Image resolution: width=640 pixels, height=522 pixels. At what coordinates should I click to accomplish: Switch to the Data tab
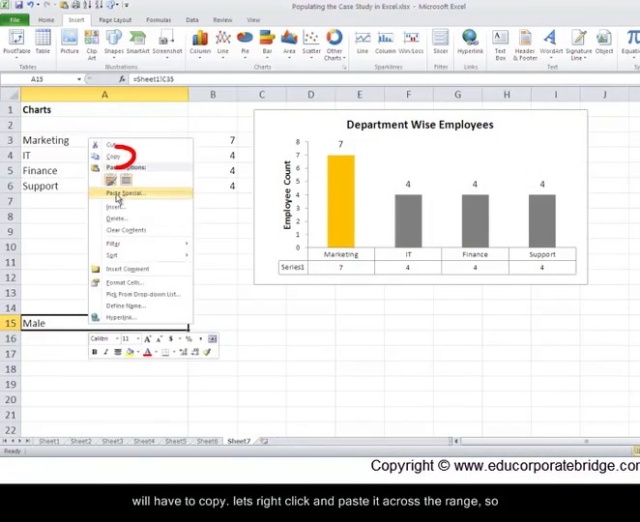point(192,20)
